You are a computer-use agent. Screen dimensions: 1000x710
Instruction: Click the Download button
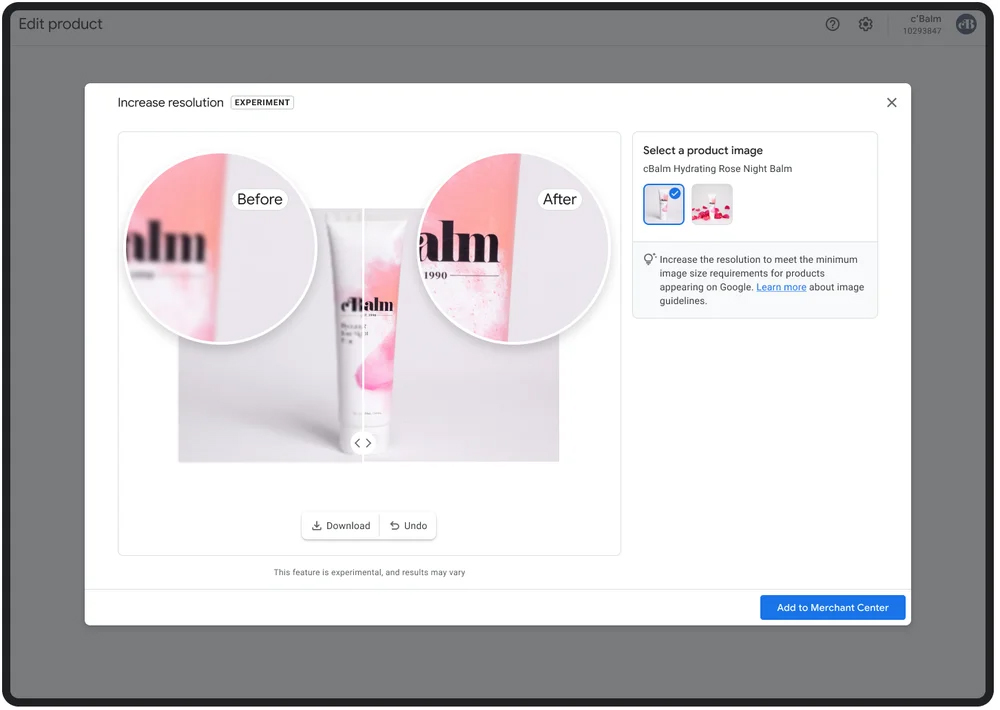click(341, 526)
